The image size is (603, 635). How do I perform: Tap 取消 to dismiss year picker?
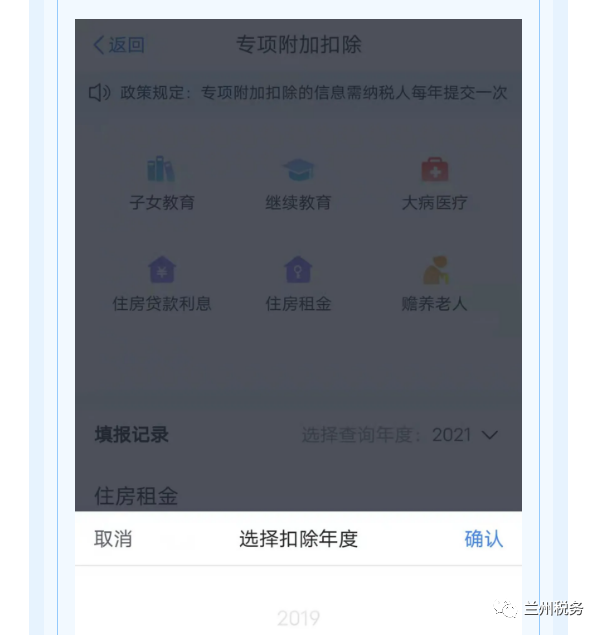(113, 539)
